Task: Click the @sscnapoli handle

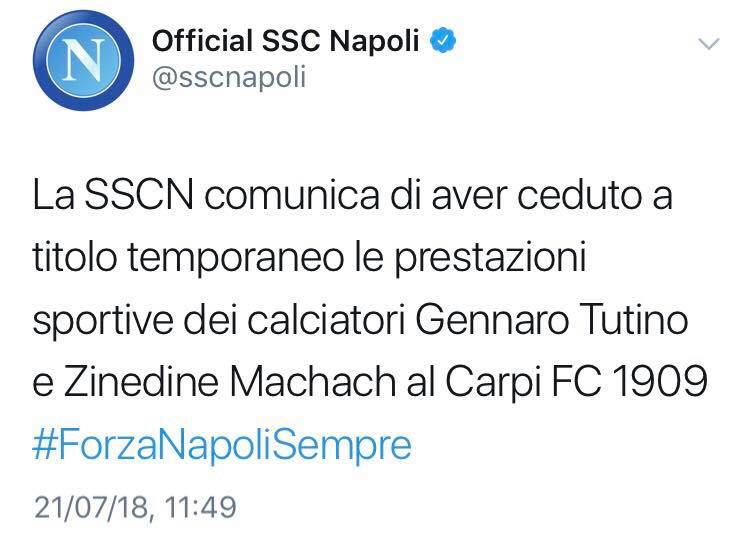Action: (x=228, y=77)
